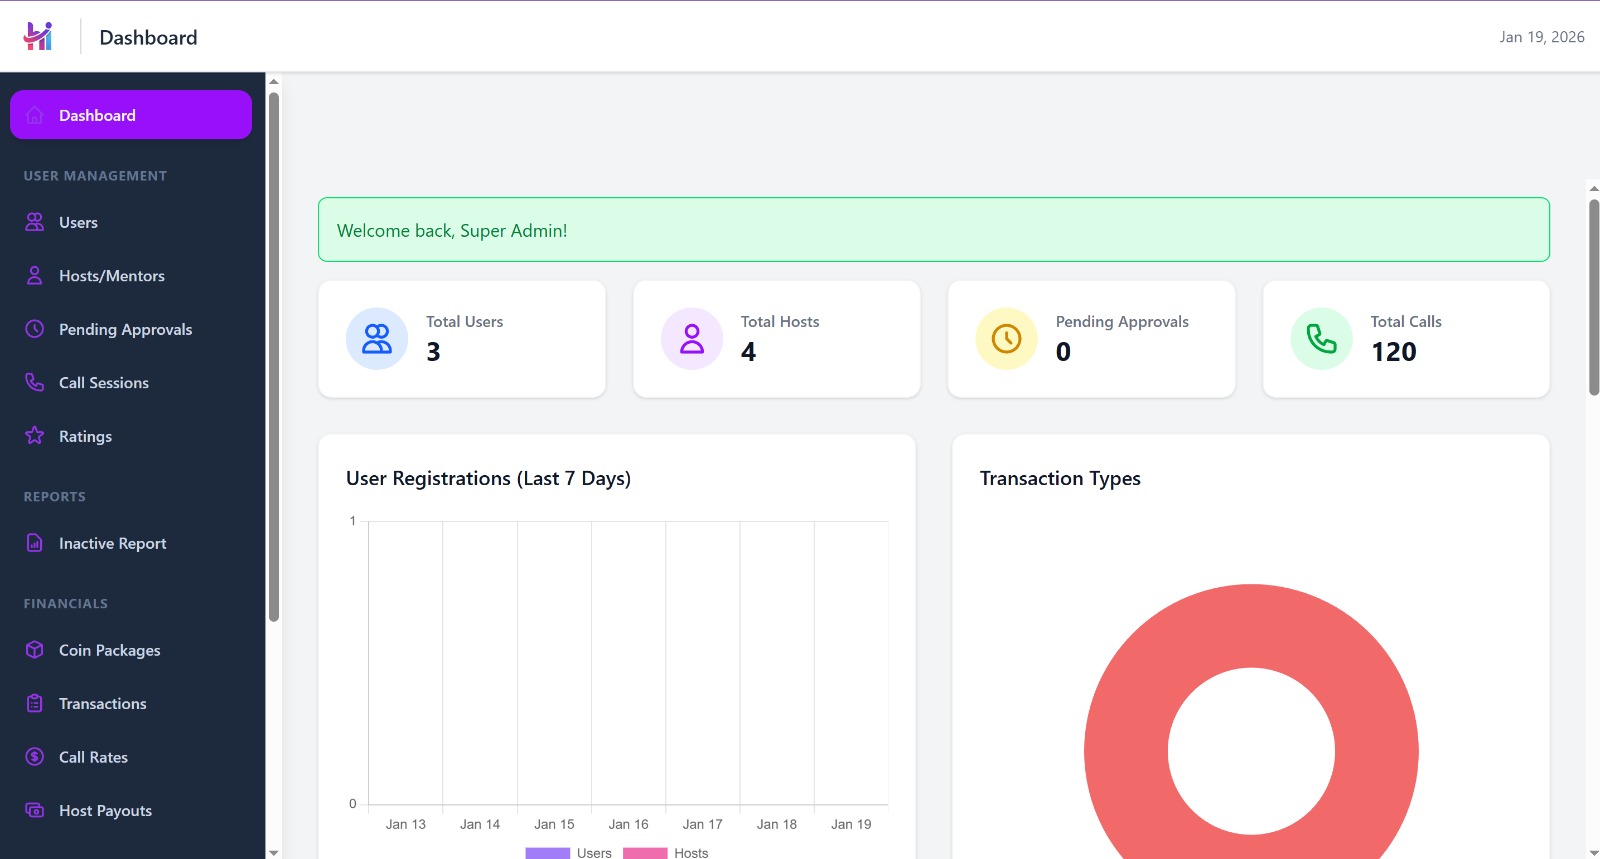This screenshot has height=859, width=1600.
Task: Click the Total Calls green phone icon
Action: click(1321, 339)
